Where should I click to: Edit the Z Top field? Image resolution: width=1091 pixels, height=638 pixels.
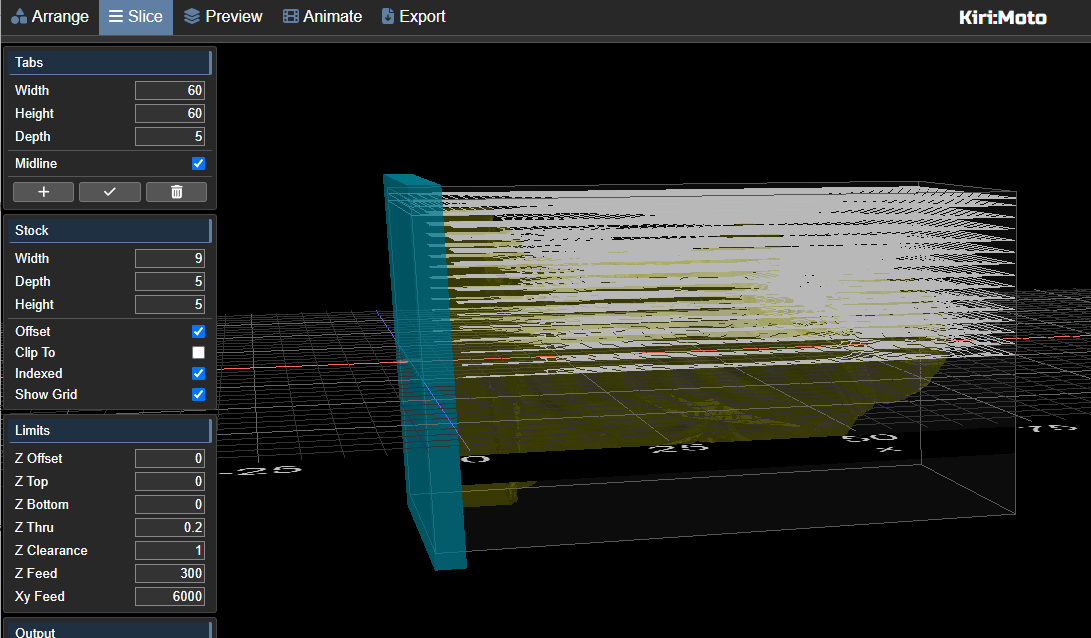point(170,481)
